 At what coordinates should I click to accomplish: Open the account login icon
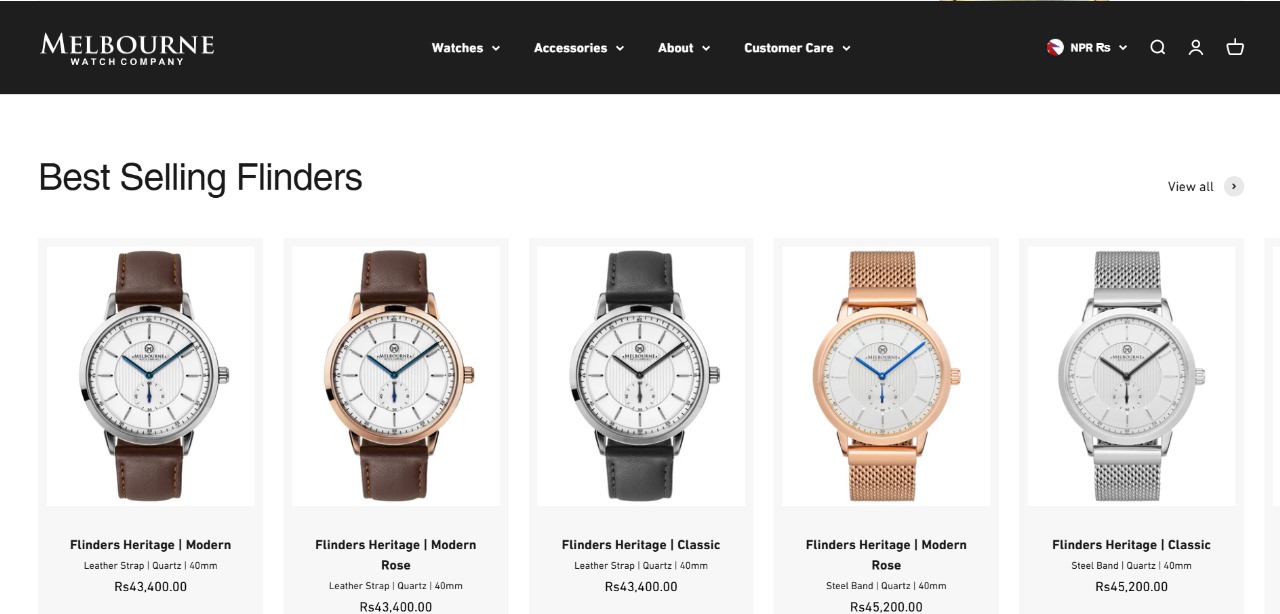[x=1196, y=47]
